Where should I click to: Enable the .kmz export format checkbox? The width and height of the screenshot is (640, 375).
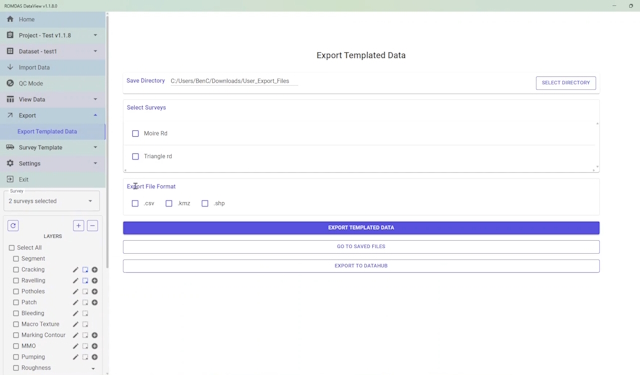point(169,203)
